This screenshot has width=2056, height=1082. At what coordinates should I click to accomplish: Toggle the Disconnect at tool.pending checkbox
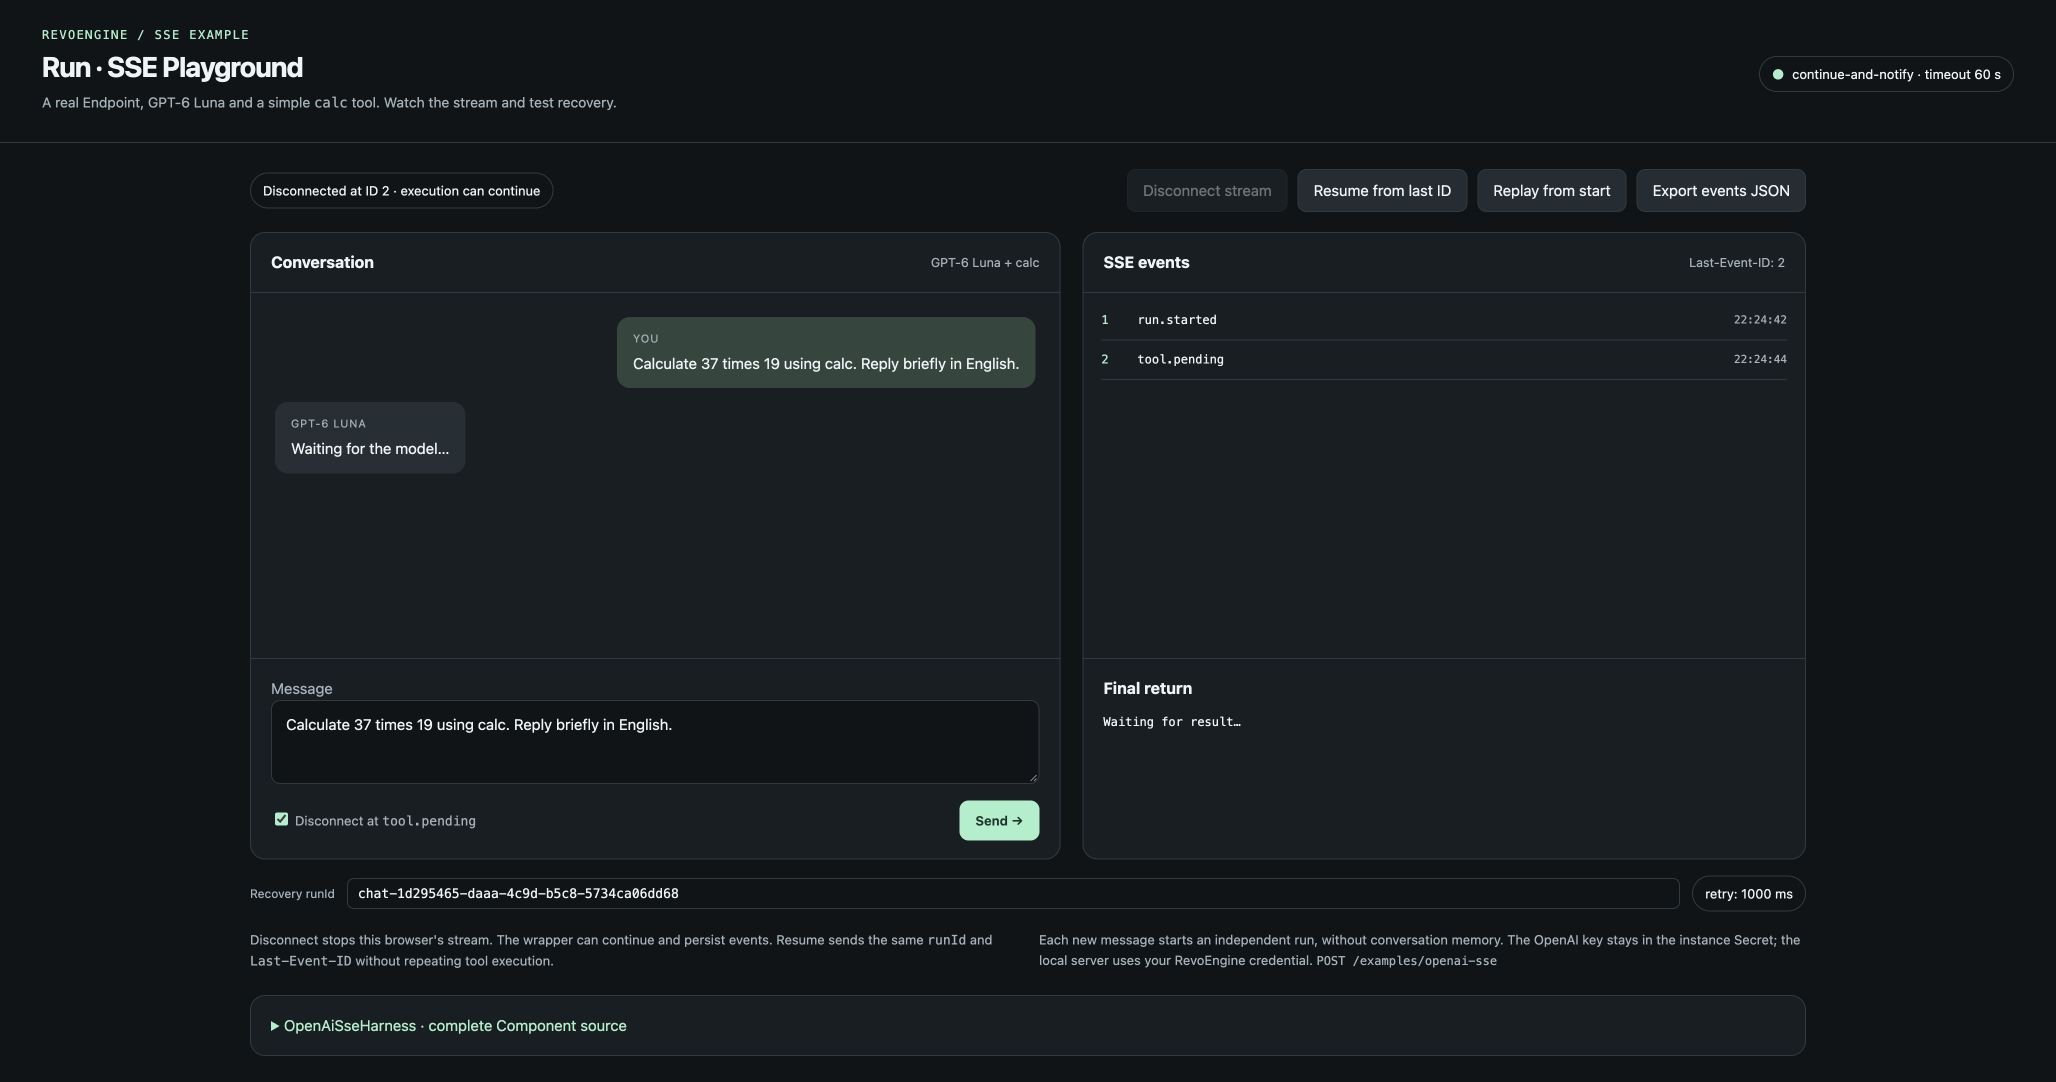coord(281,819)
